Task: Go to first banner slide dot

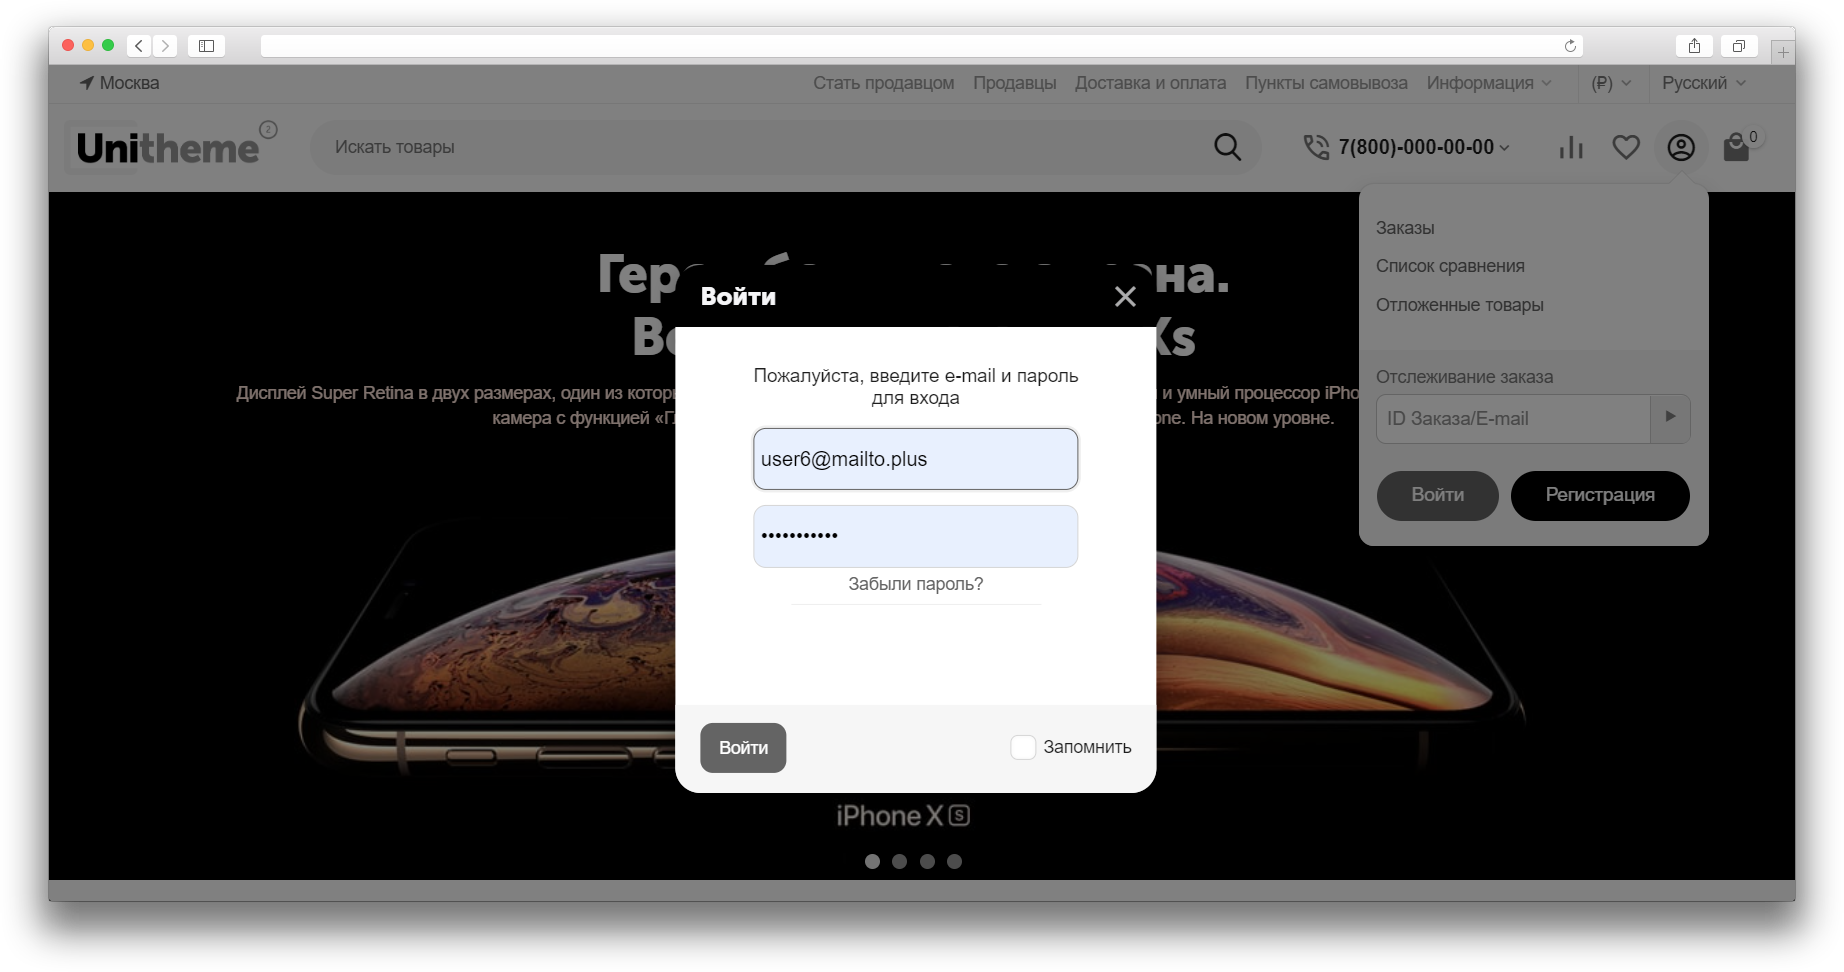Action: coord(872,861)
